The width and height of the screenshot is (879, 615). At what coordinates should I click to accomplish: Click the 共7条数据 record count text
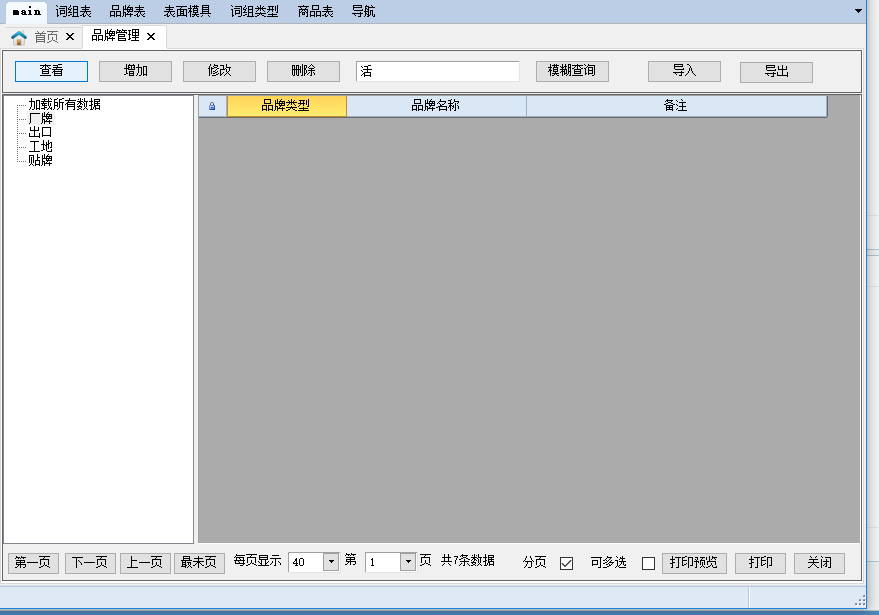(468, 561)
